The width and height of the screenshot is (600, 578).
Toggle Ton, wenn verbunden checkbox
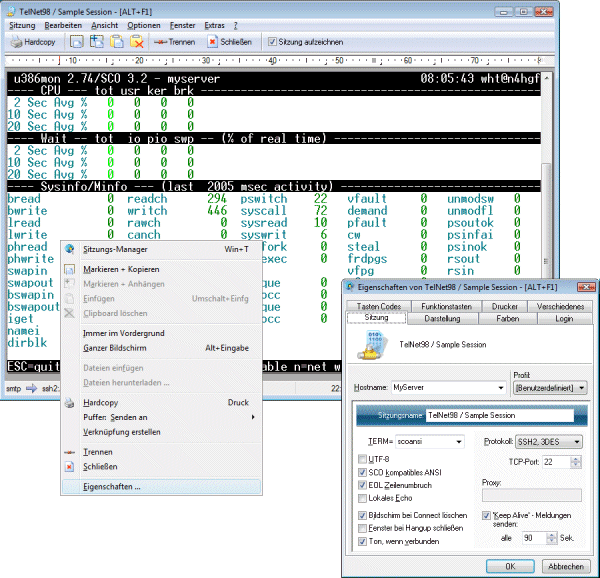(x=362, y=541)
